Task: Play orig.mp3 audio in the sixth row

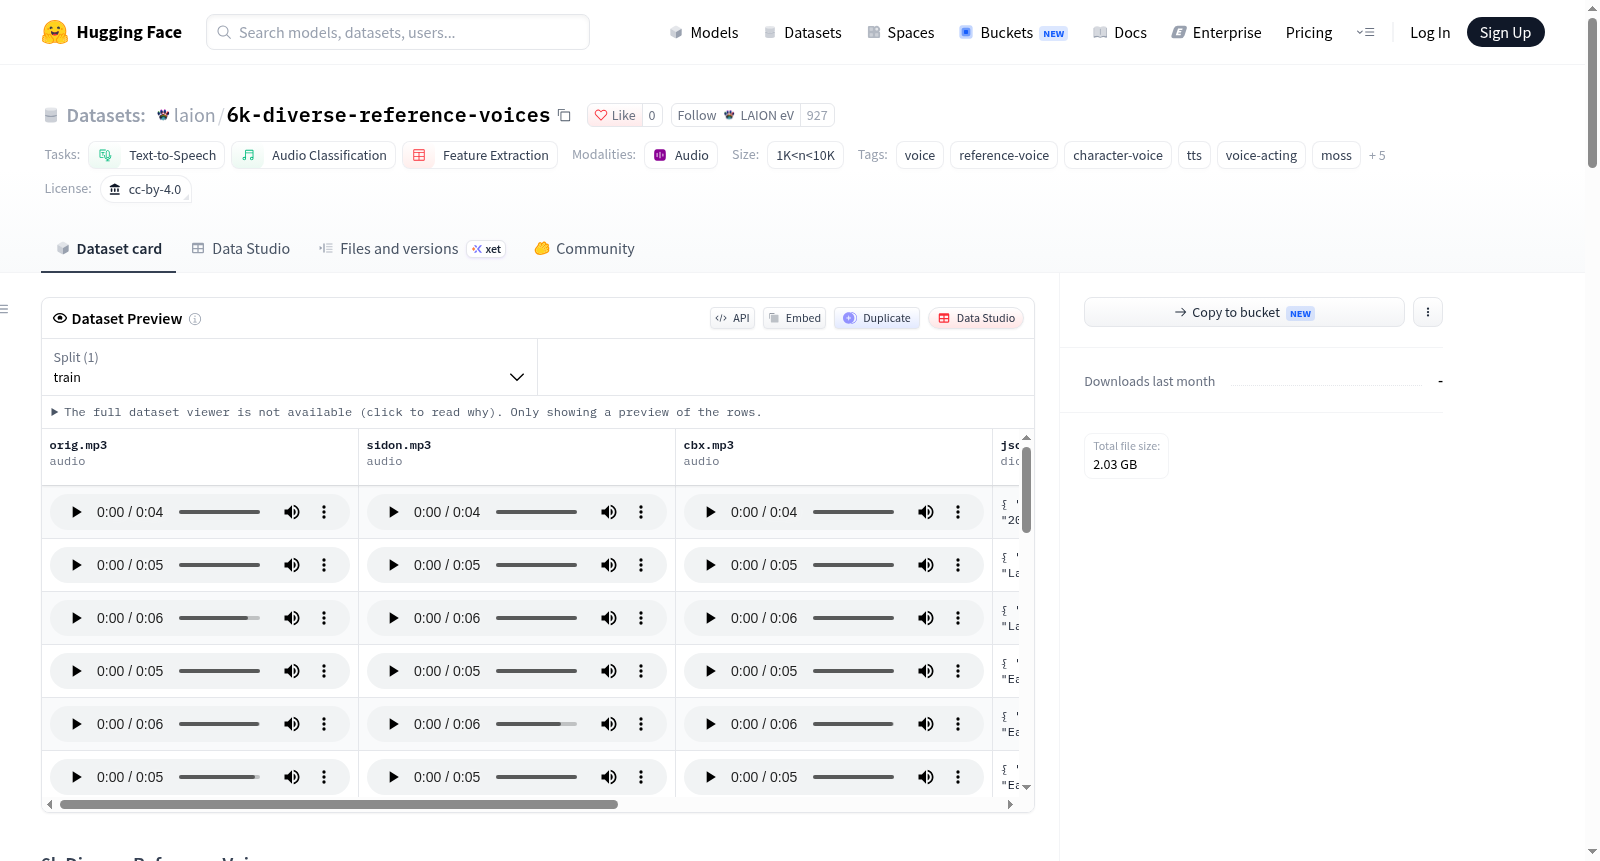Action: (76, 777)
